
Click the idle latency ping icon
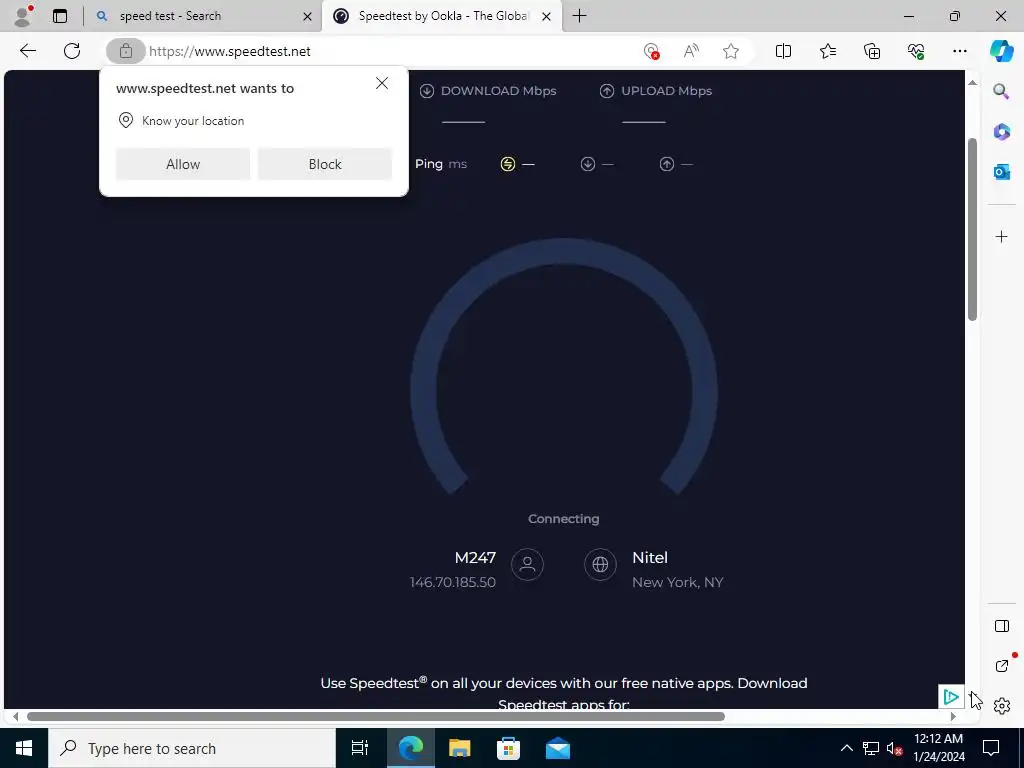pos(507,164)
